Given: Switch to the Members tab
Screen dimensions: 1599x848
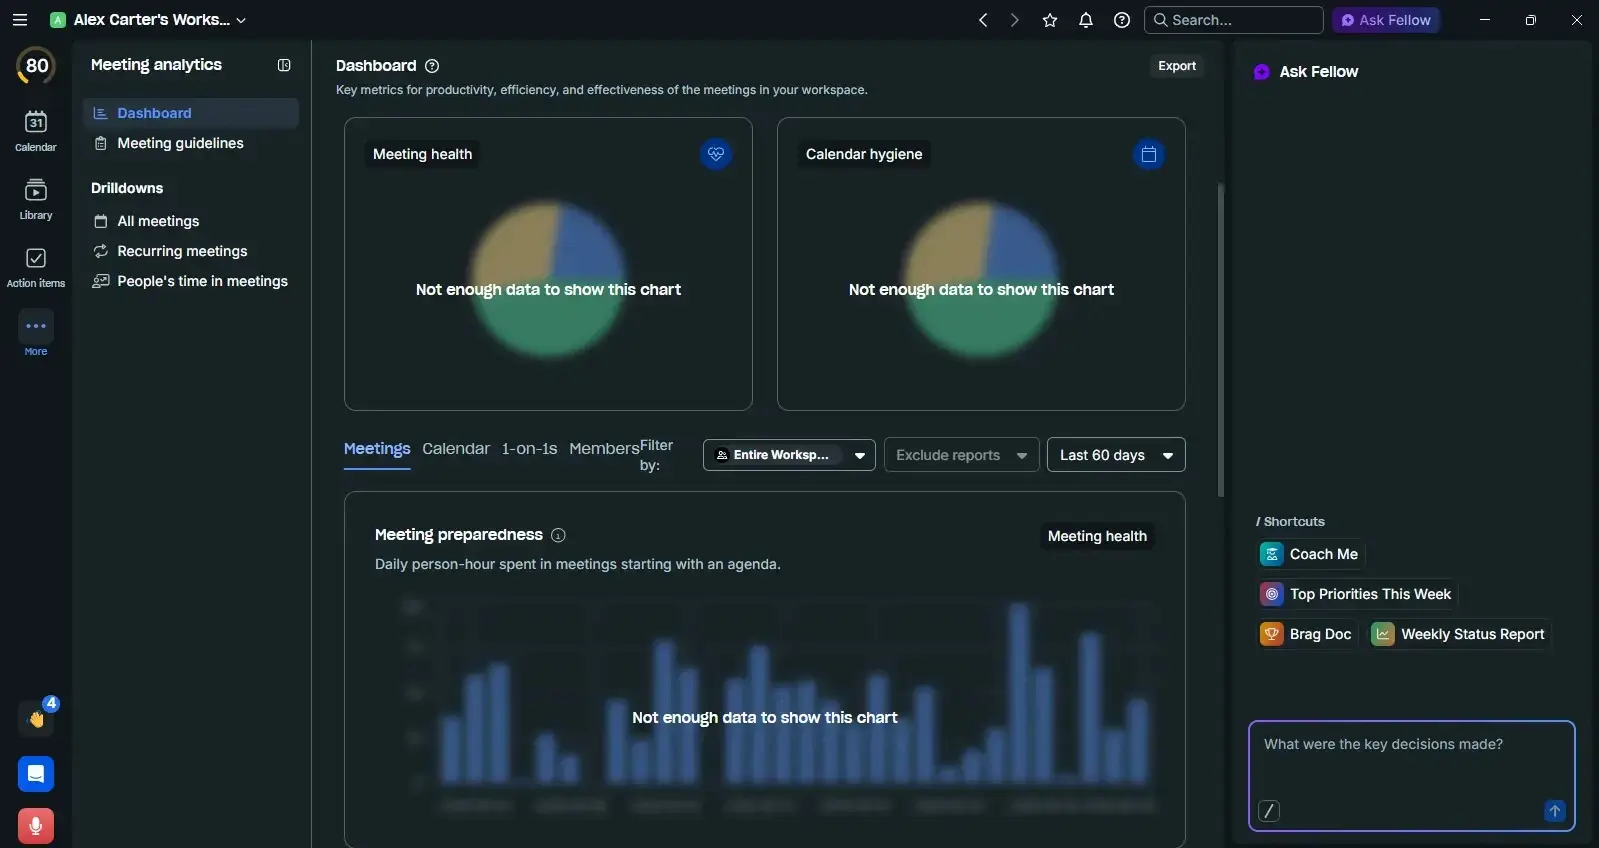Looking at the screenshot, I should 604,449.
